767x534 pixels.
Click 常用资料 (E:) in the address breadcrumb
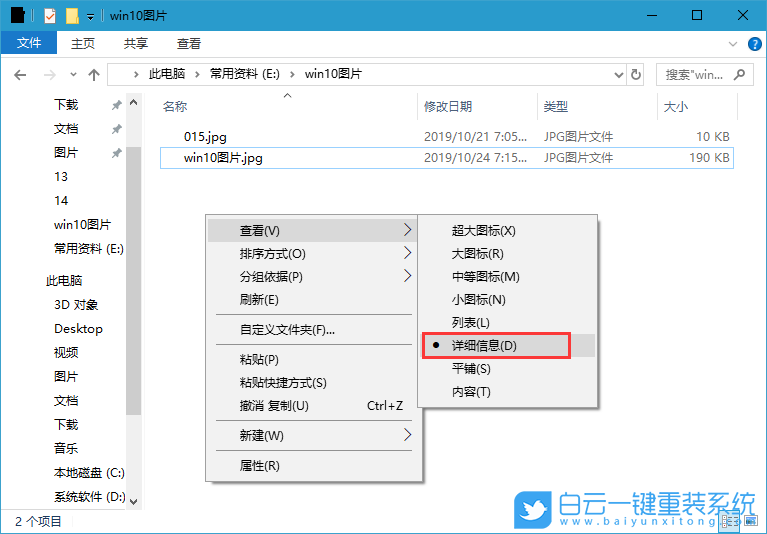coord(245,74)
